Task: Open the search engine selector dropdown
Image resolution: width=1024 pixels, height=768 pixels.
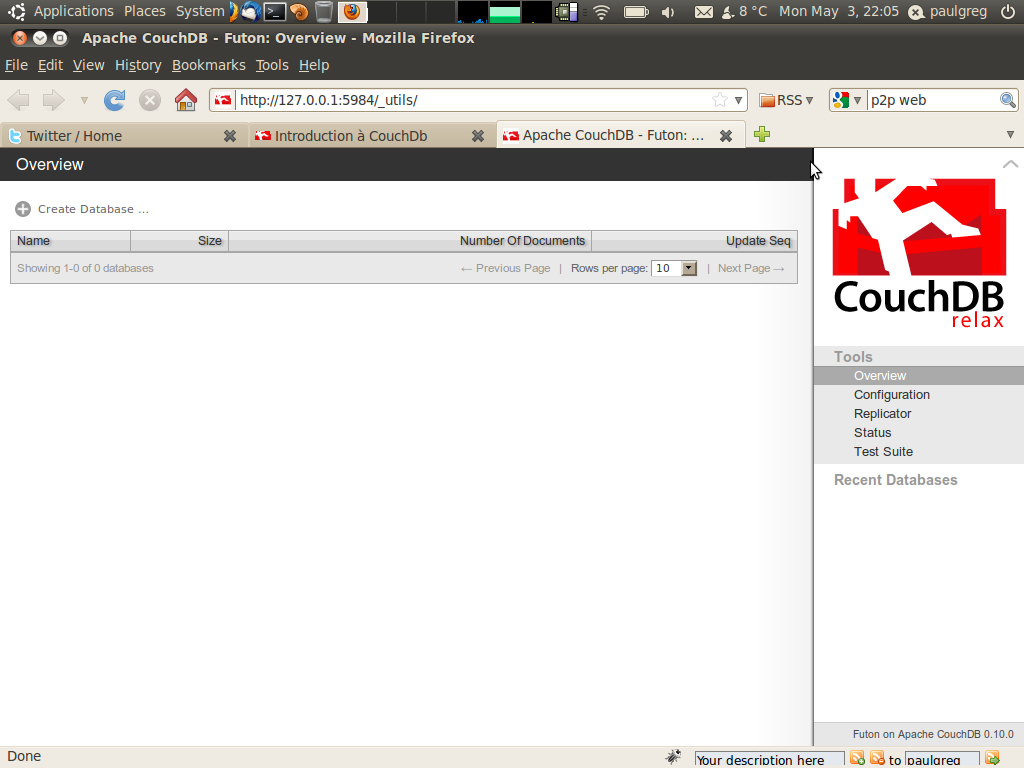Action: 847,100
